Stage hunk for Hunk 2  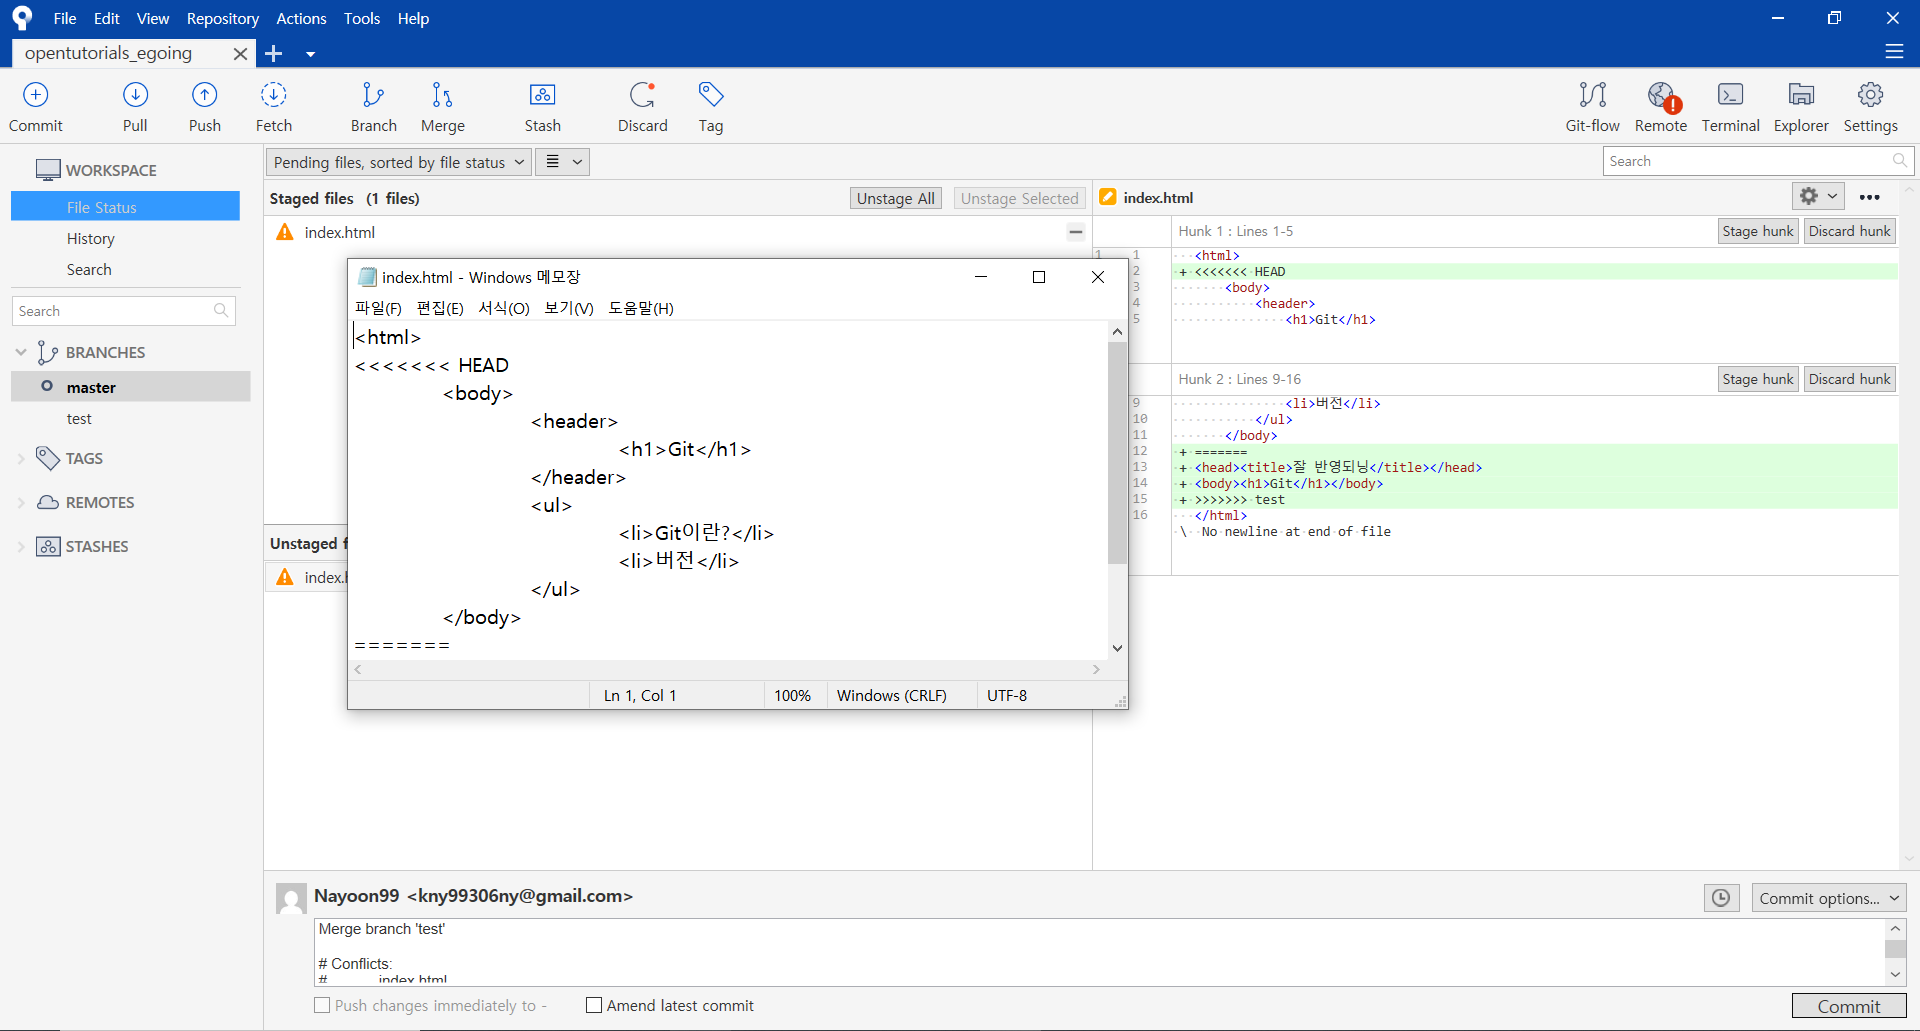(x=1758, y=379)
